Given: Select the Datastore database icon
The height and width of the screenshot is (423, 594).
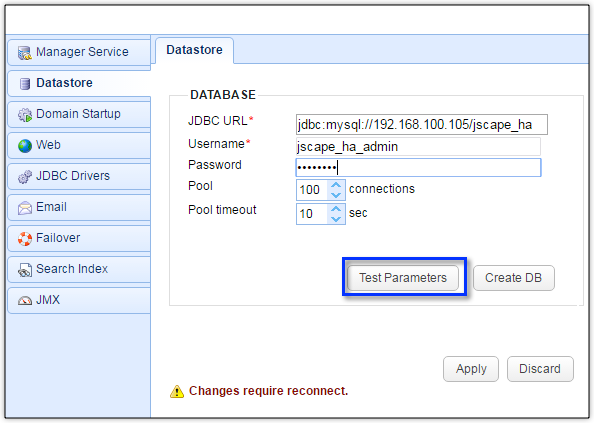Looking at the screenshot, I should tap(25, 84).
